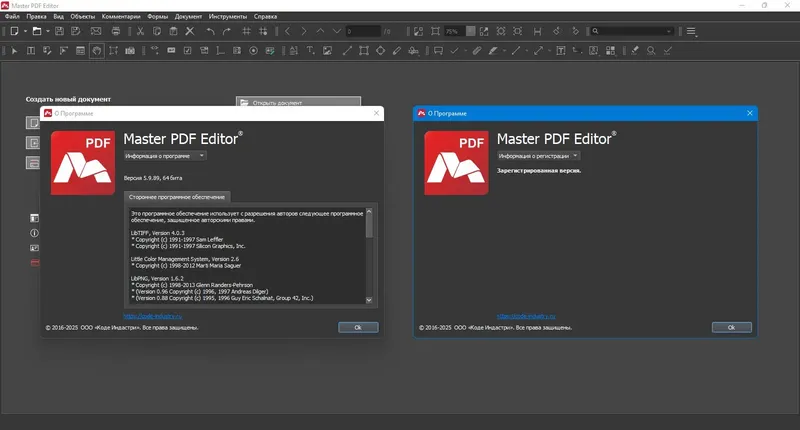Go to the next page arrow

[x=304, y=32]
